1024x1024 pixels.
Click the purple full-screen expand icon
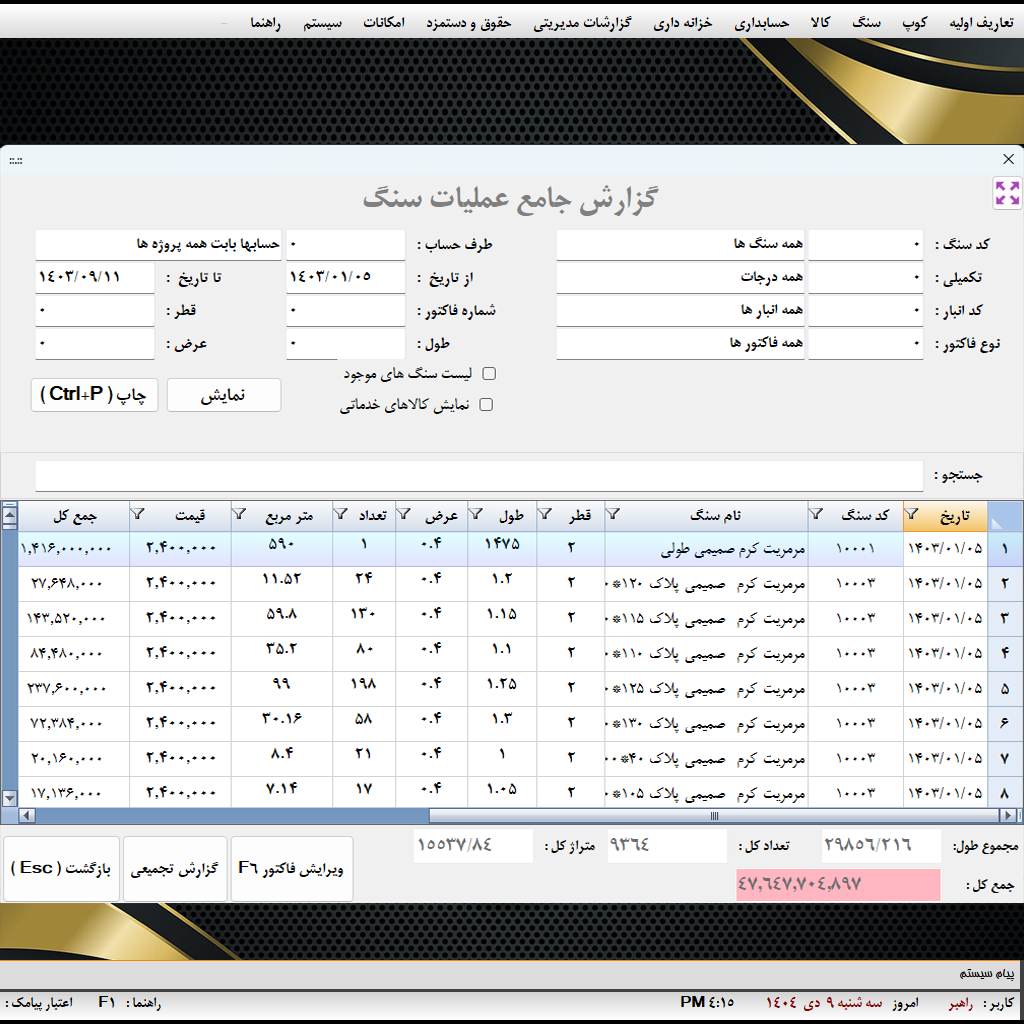[x=1007, y=193]
